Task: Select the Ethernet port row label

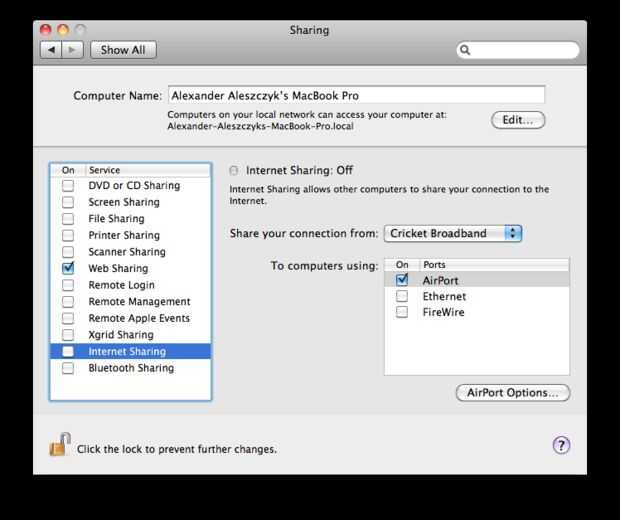Action: (444, 296)
